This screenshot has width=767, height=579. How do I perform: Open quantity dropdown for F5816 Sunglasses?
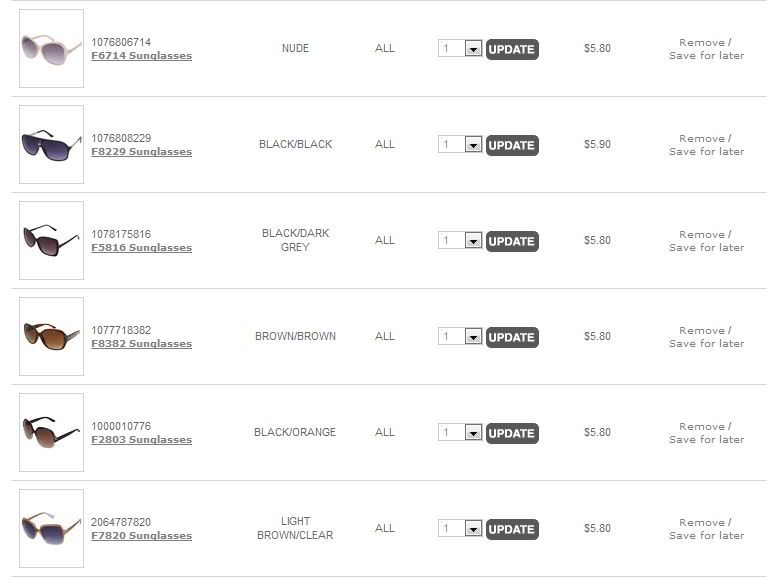tap(473, 241)
